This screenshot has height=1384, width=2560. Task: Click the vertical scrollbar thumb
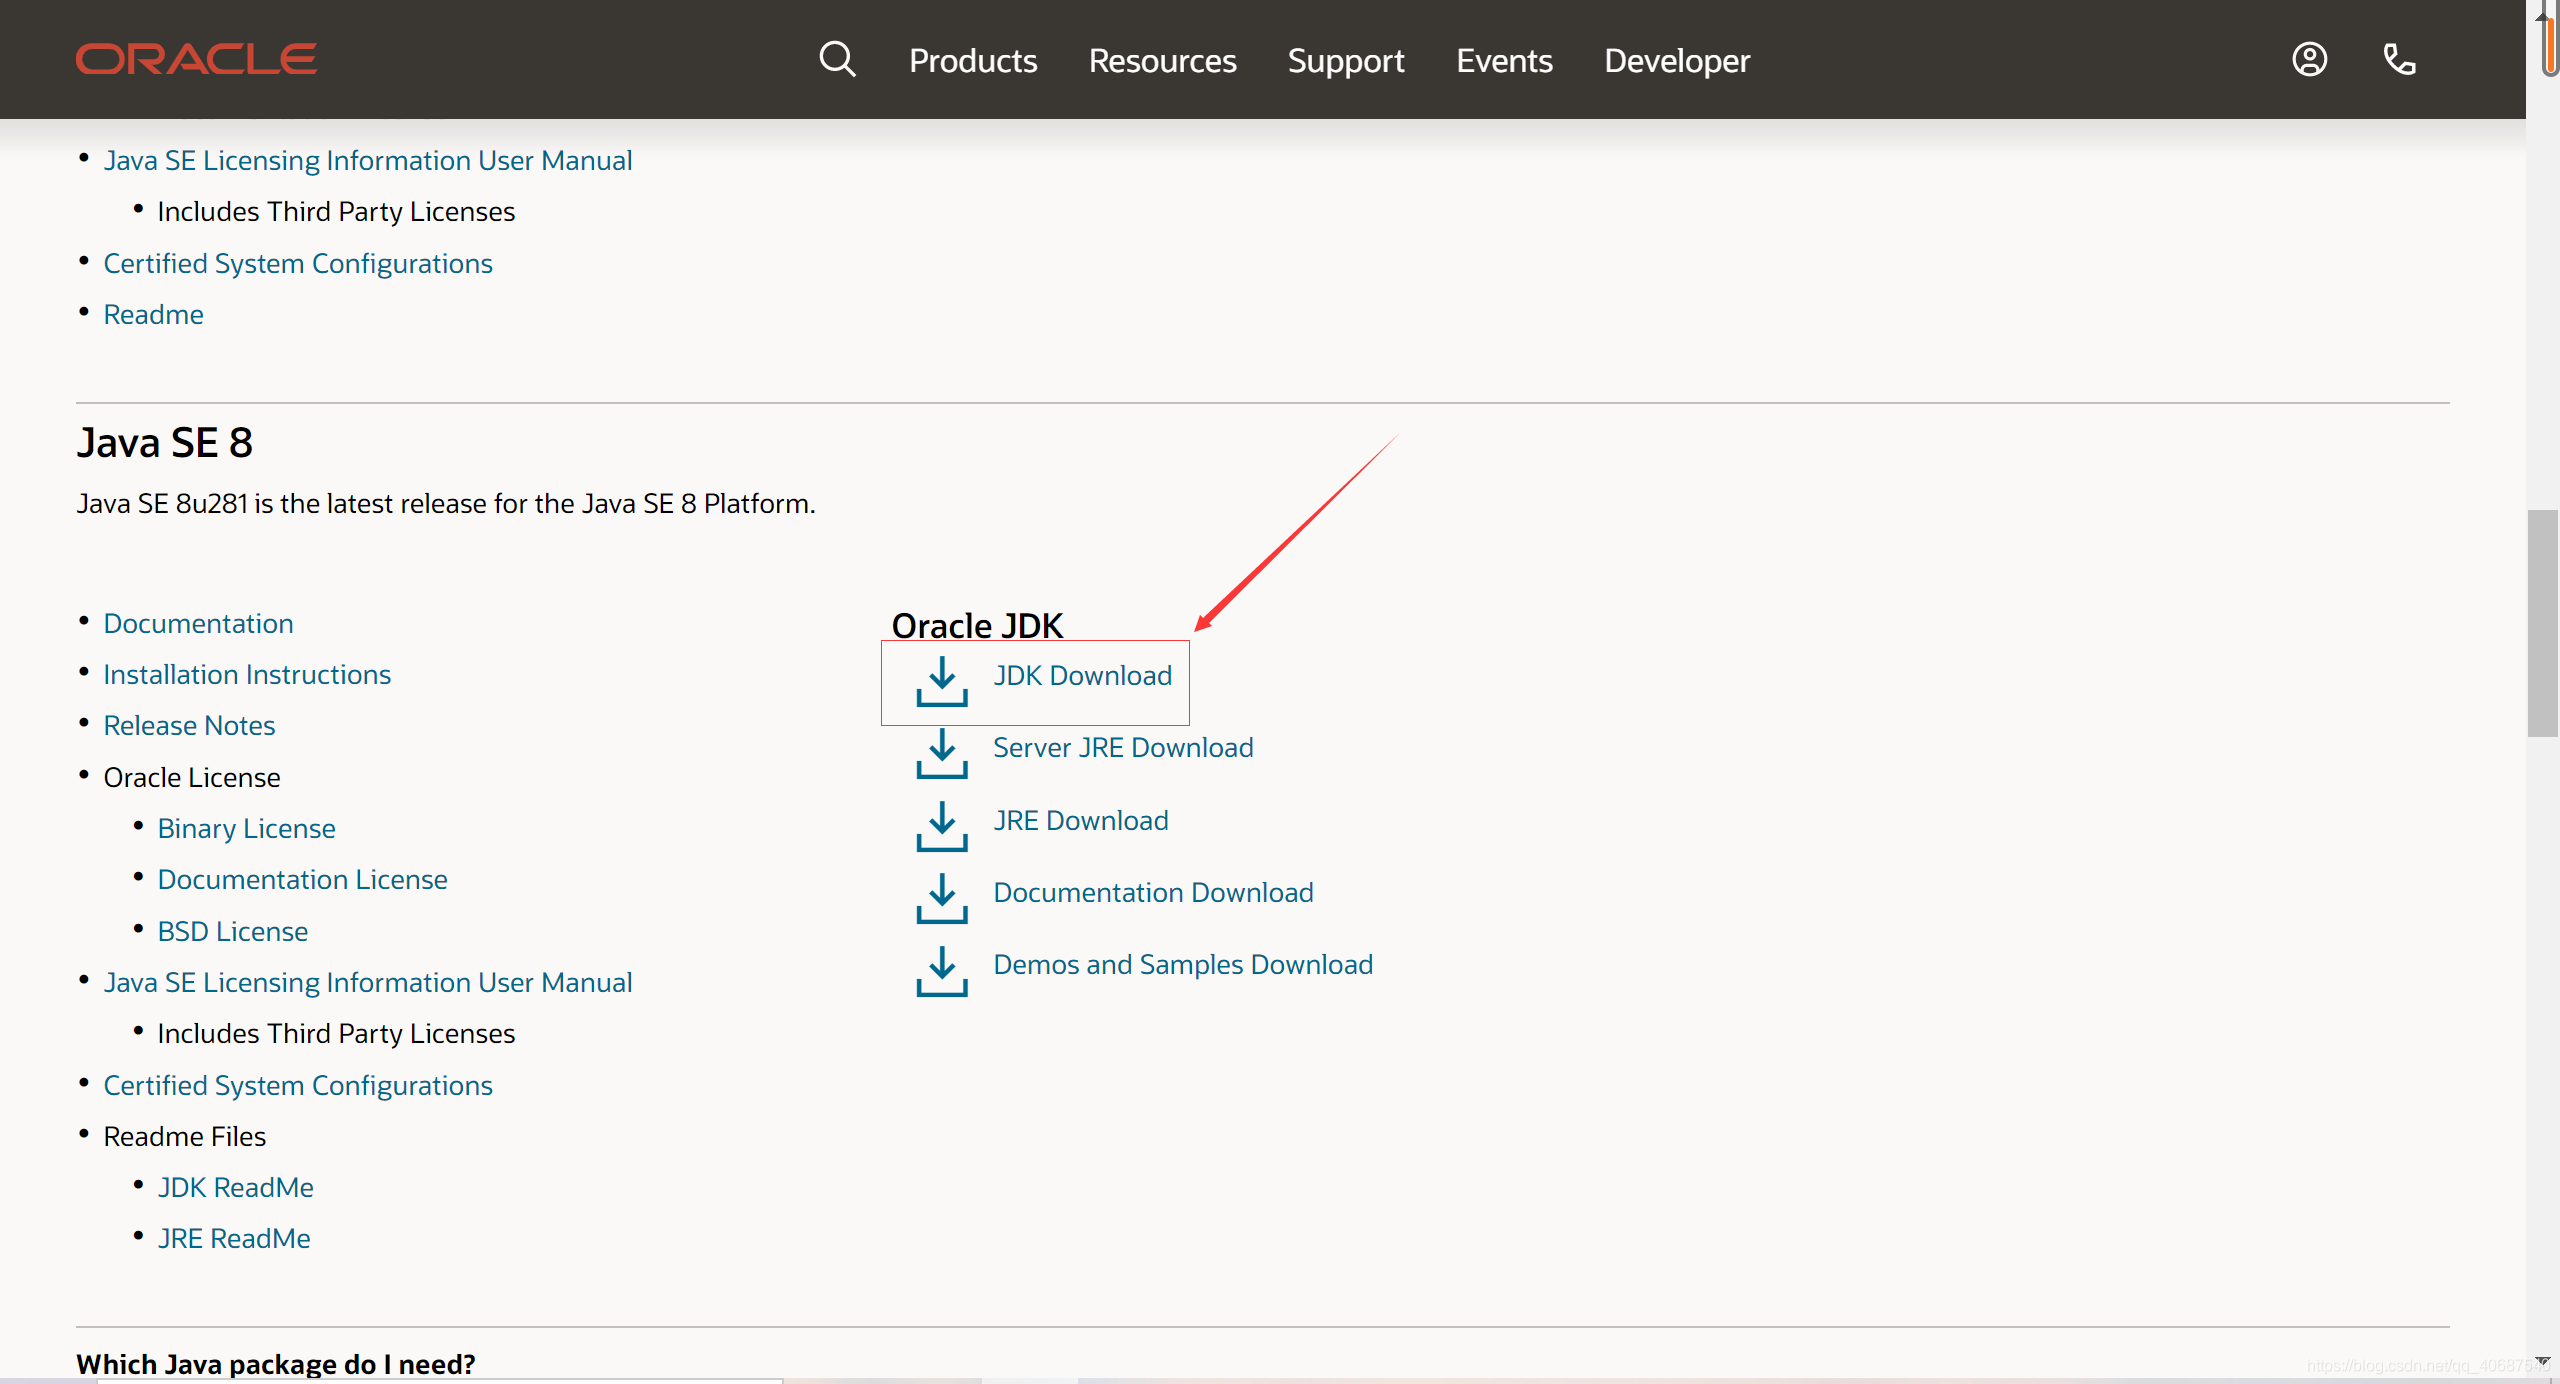point(2541,622)
